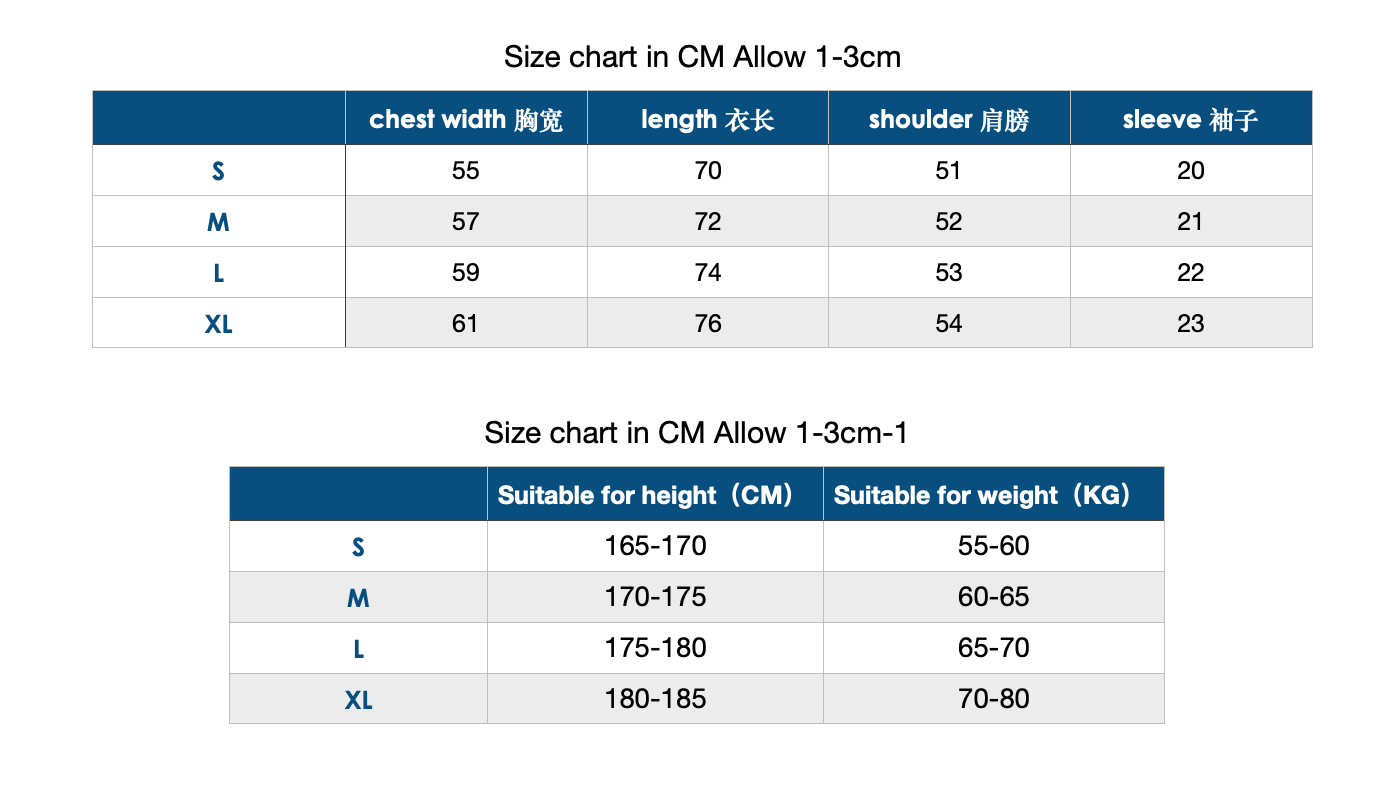Click the weight range 60-65 cell
This screenshot has width=1400, height=794.
(x=993, y=597)
